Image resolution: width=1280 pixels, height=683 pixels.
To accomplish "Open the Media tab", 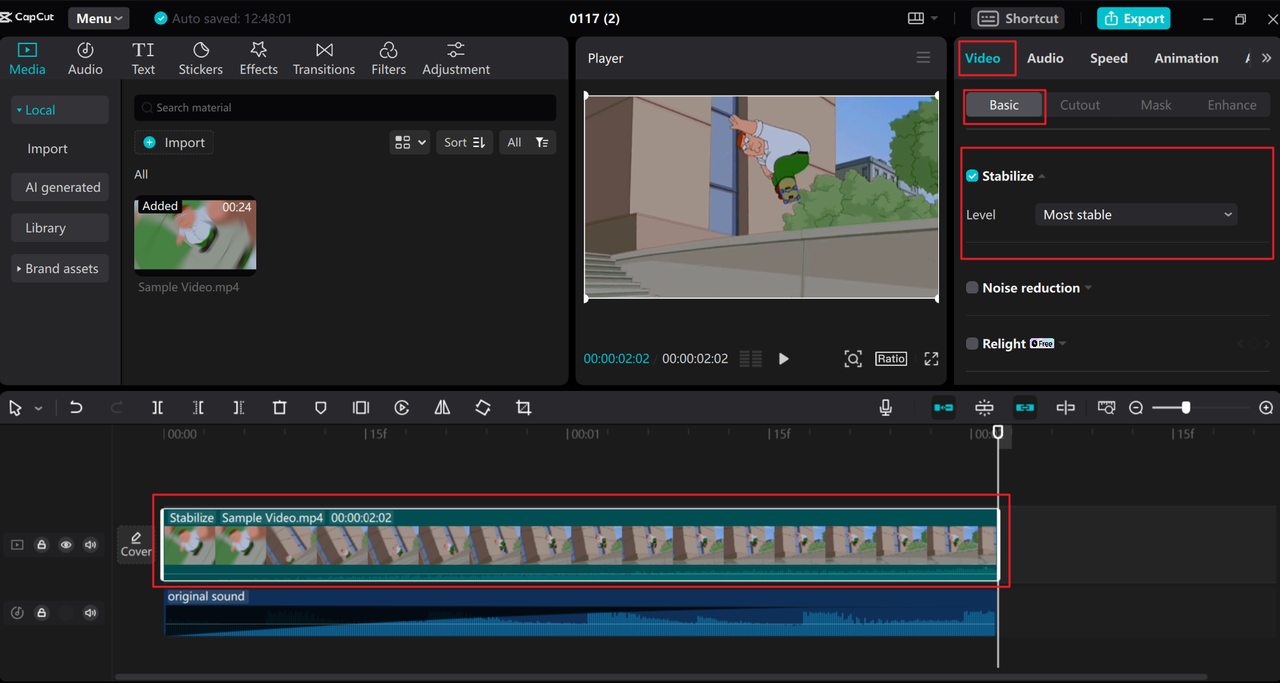I will [x=27, y=59].
